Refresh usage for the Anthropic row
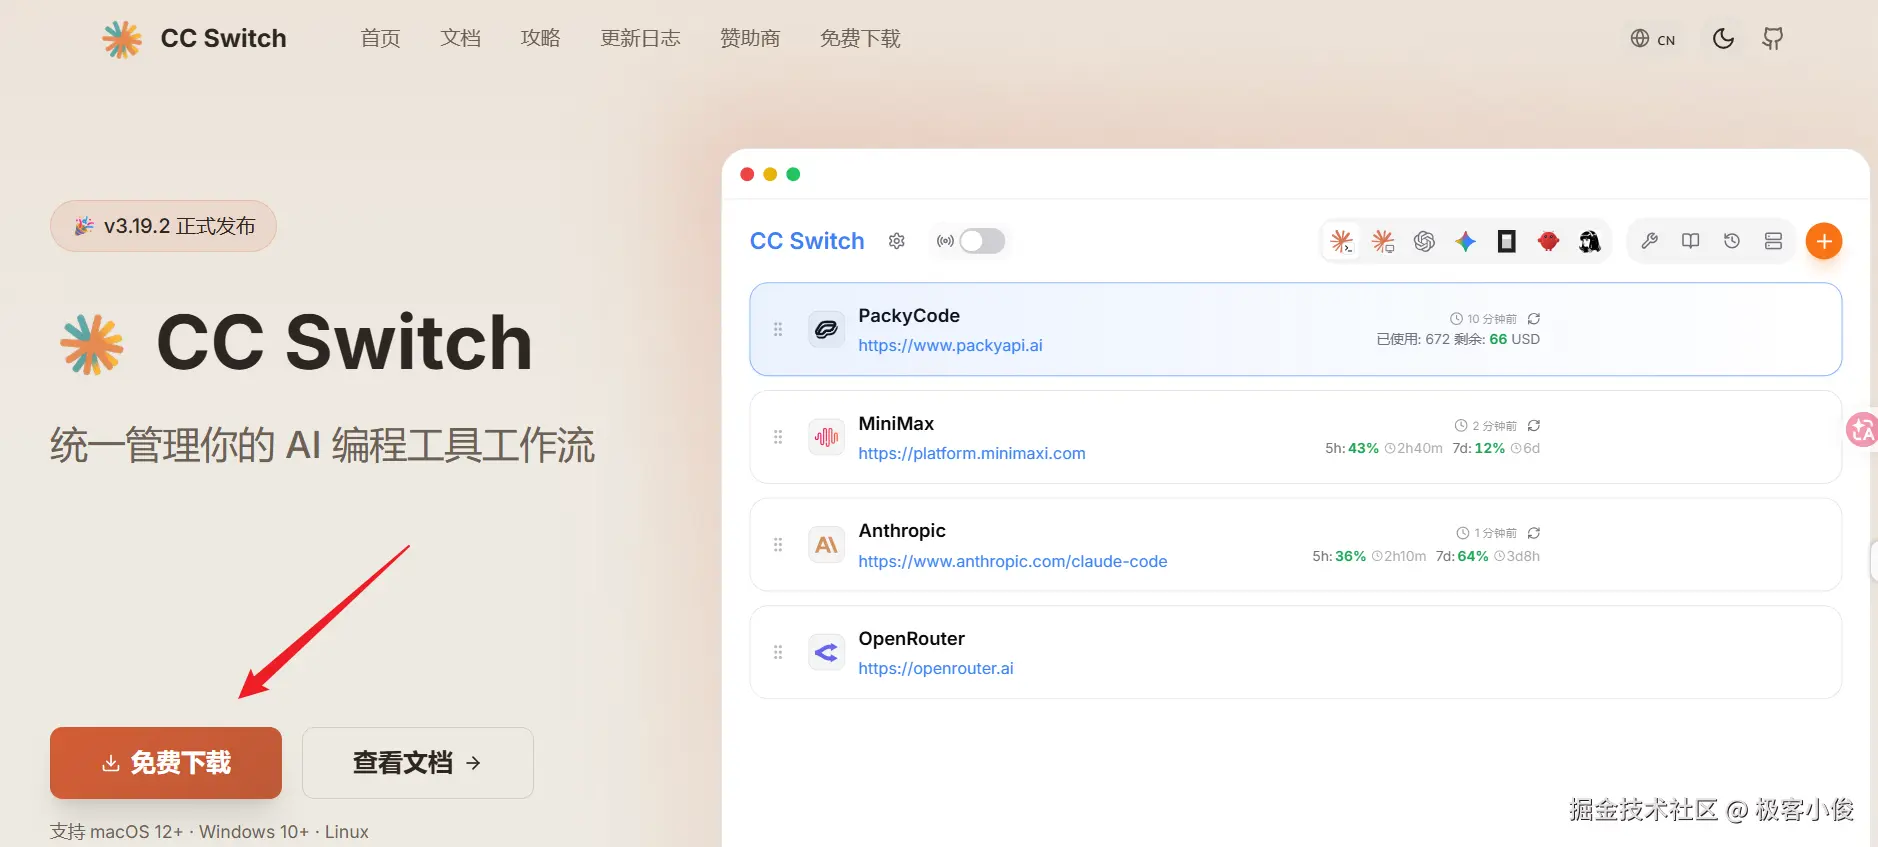 [x=1534, y=533]
